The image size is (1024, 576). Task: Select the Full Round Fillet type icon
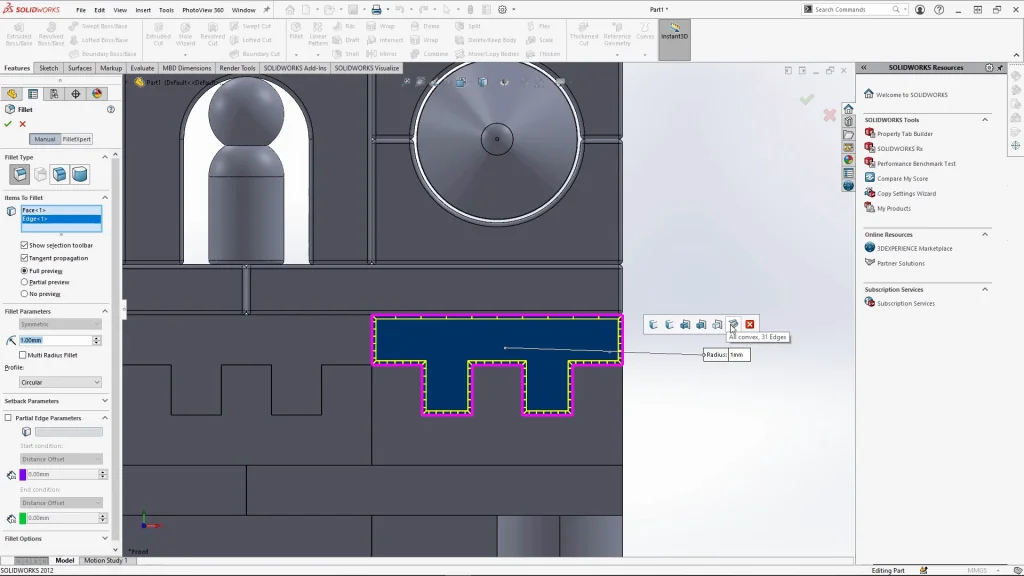(x=80, y=174)
